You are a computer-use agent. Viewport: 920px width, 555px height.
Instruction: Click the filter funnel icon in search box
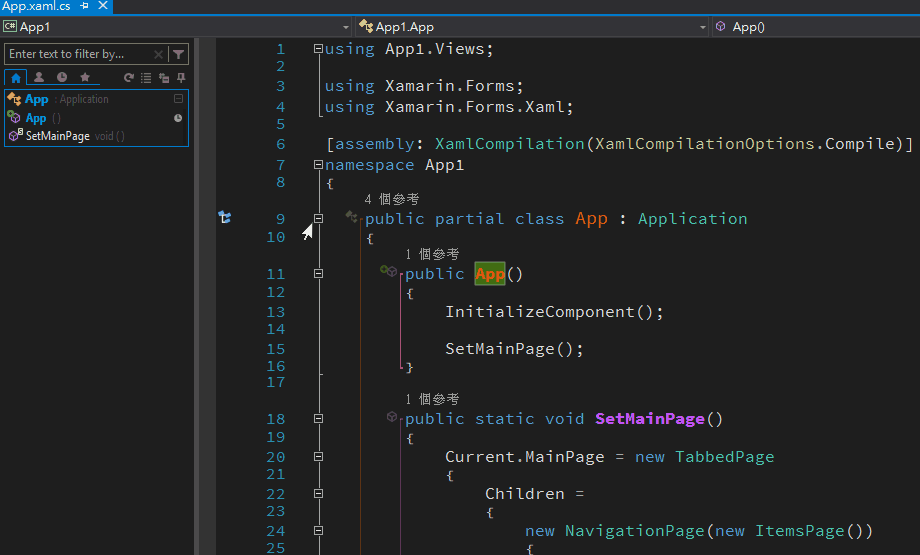[x=178, y=54]
